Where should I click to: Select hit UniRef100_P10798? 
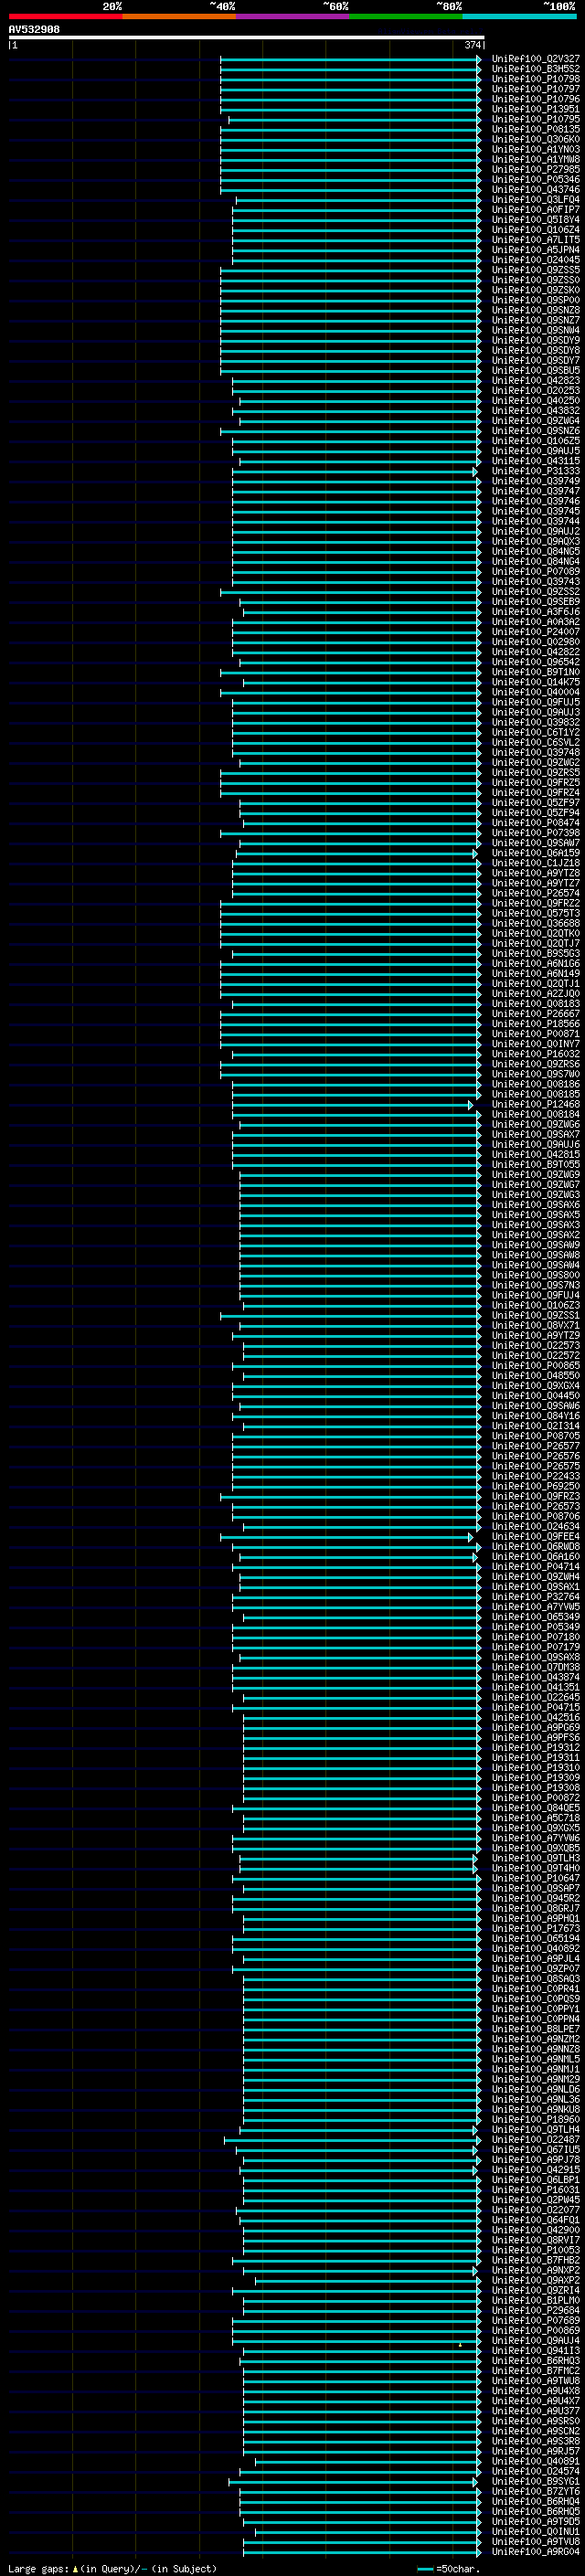[x=535, y=79]
